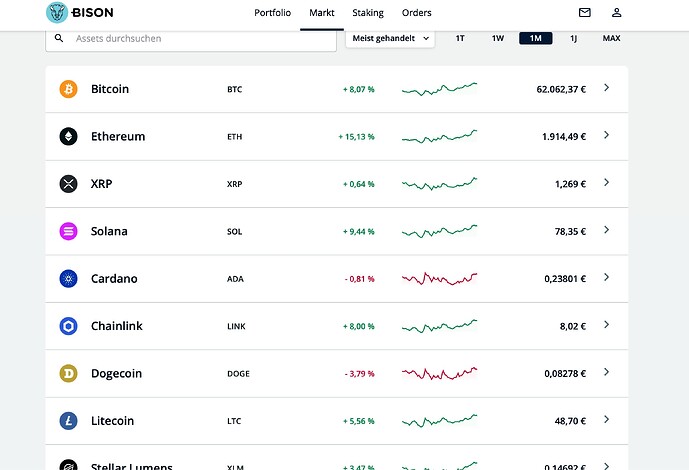Viewport: 689px width, 470px height.
Task: Focus the Assets durchsuchen search field
Action: [x=191, y=39]
